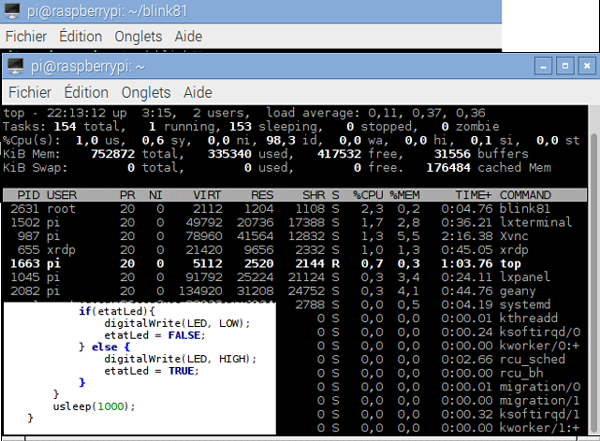The image size is (600, 441).
Task: Click the %MEM column header
Action: tap(405, 195)
